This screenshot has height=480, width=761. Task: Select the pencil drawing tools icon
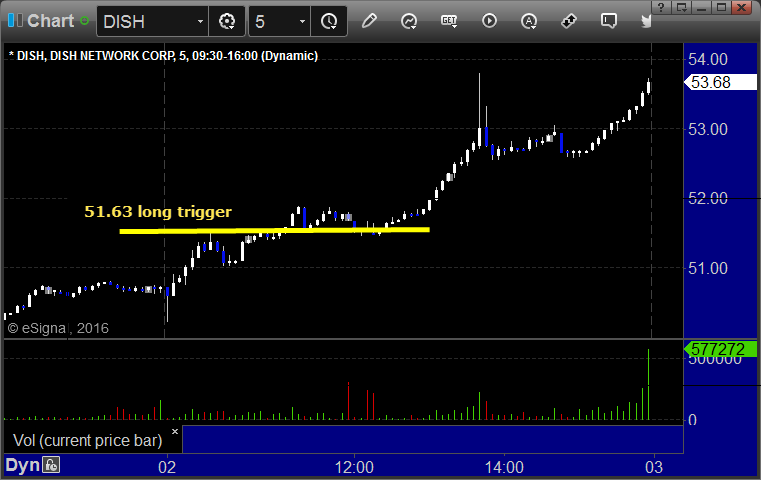[369, 21]
